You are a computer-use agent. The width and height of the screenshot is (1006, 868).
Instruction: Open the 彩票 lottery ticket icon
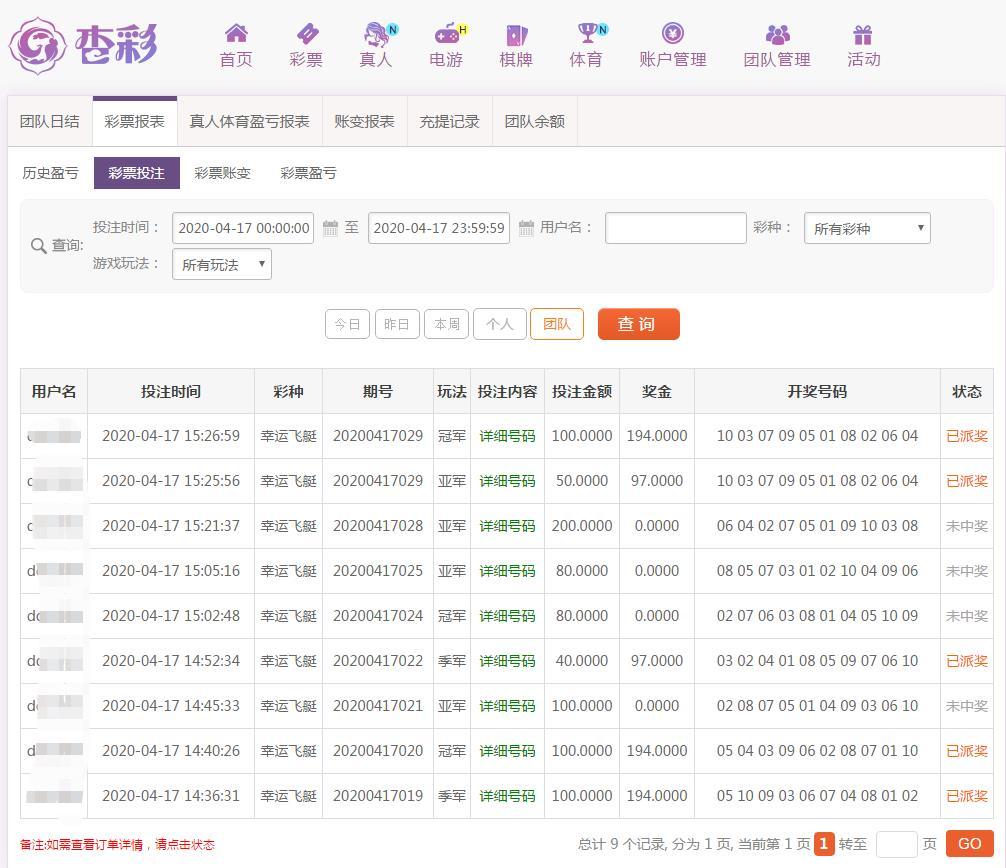306,35
